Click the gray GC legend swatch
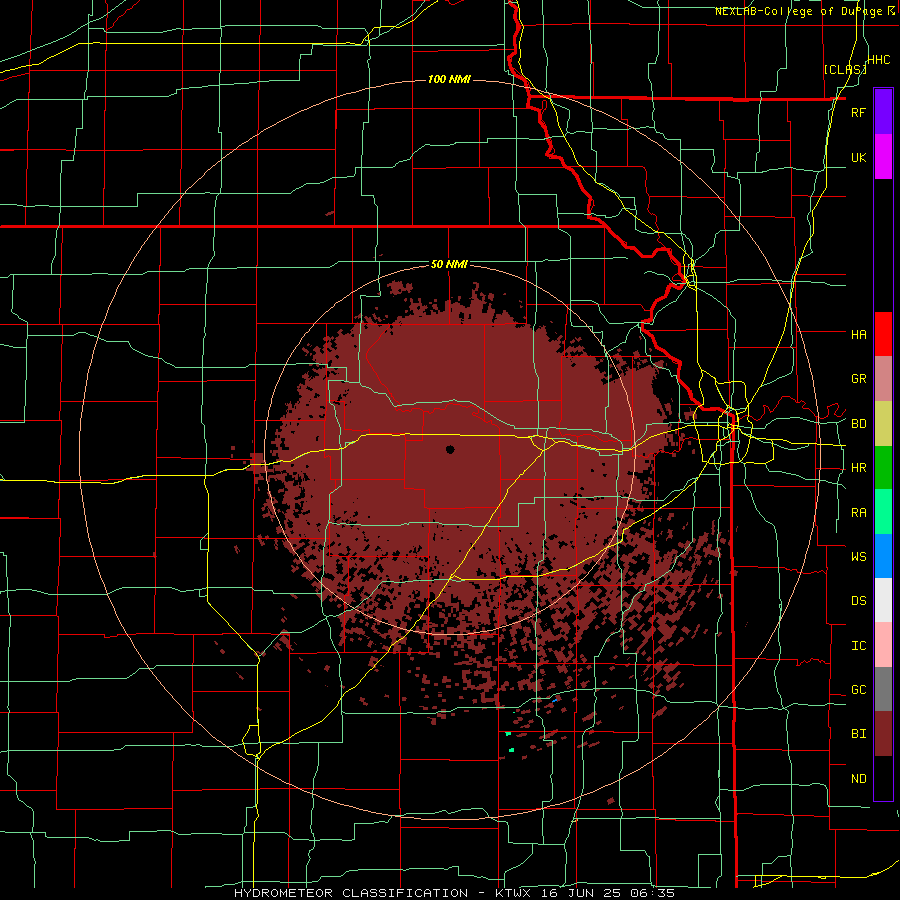Screen dimensions: 900x900 pos(883,689)
